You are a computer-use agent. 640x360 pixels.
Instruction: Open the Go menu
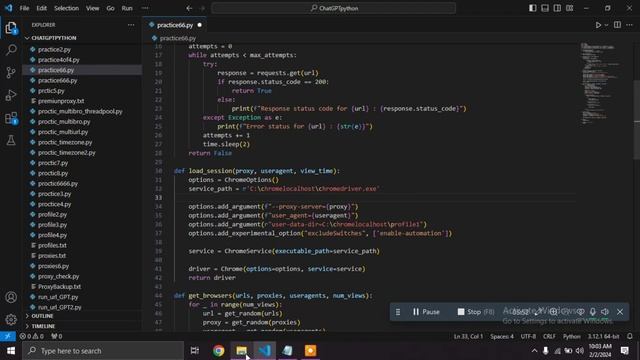[x=110, y=8]
